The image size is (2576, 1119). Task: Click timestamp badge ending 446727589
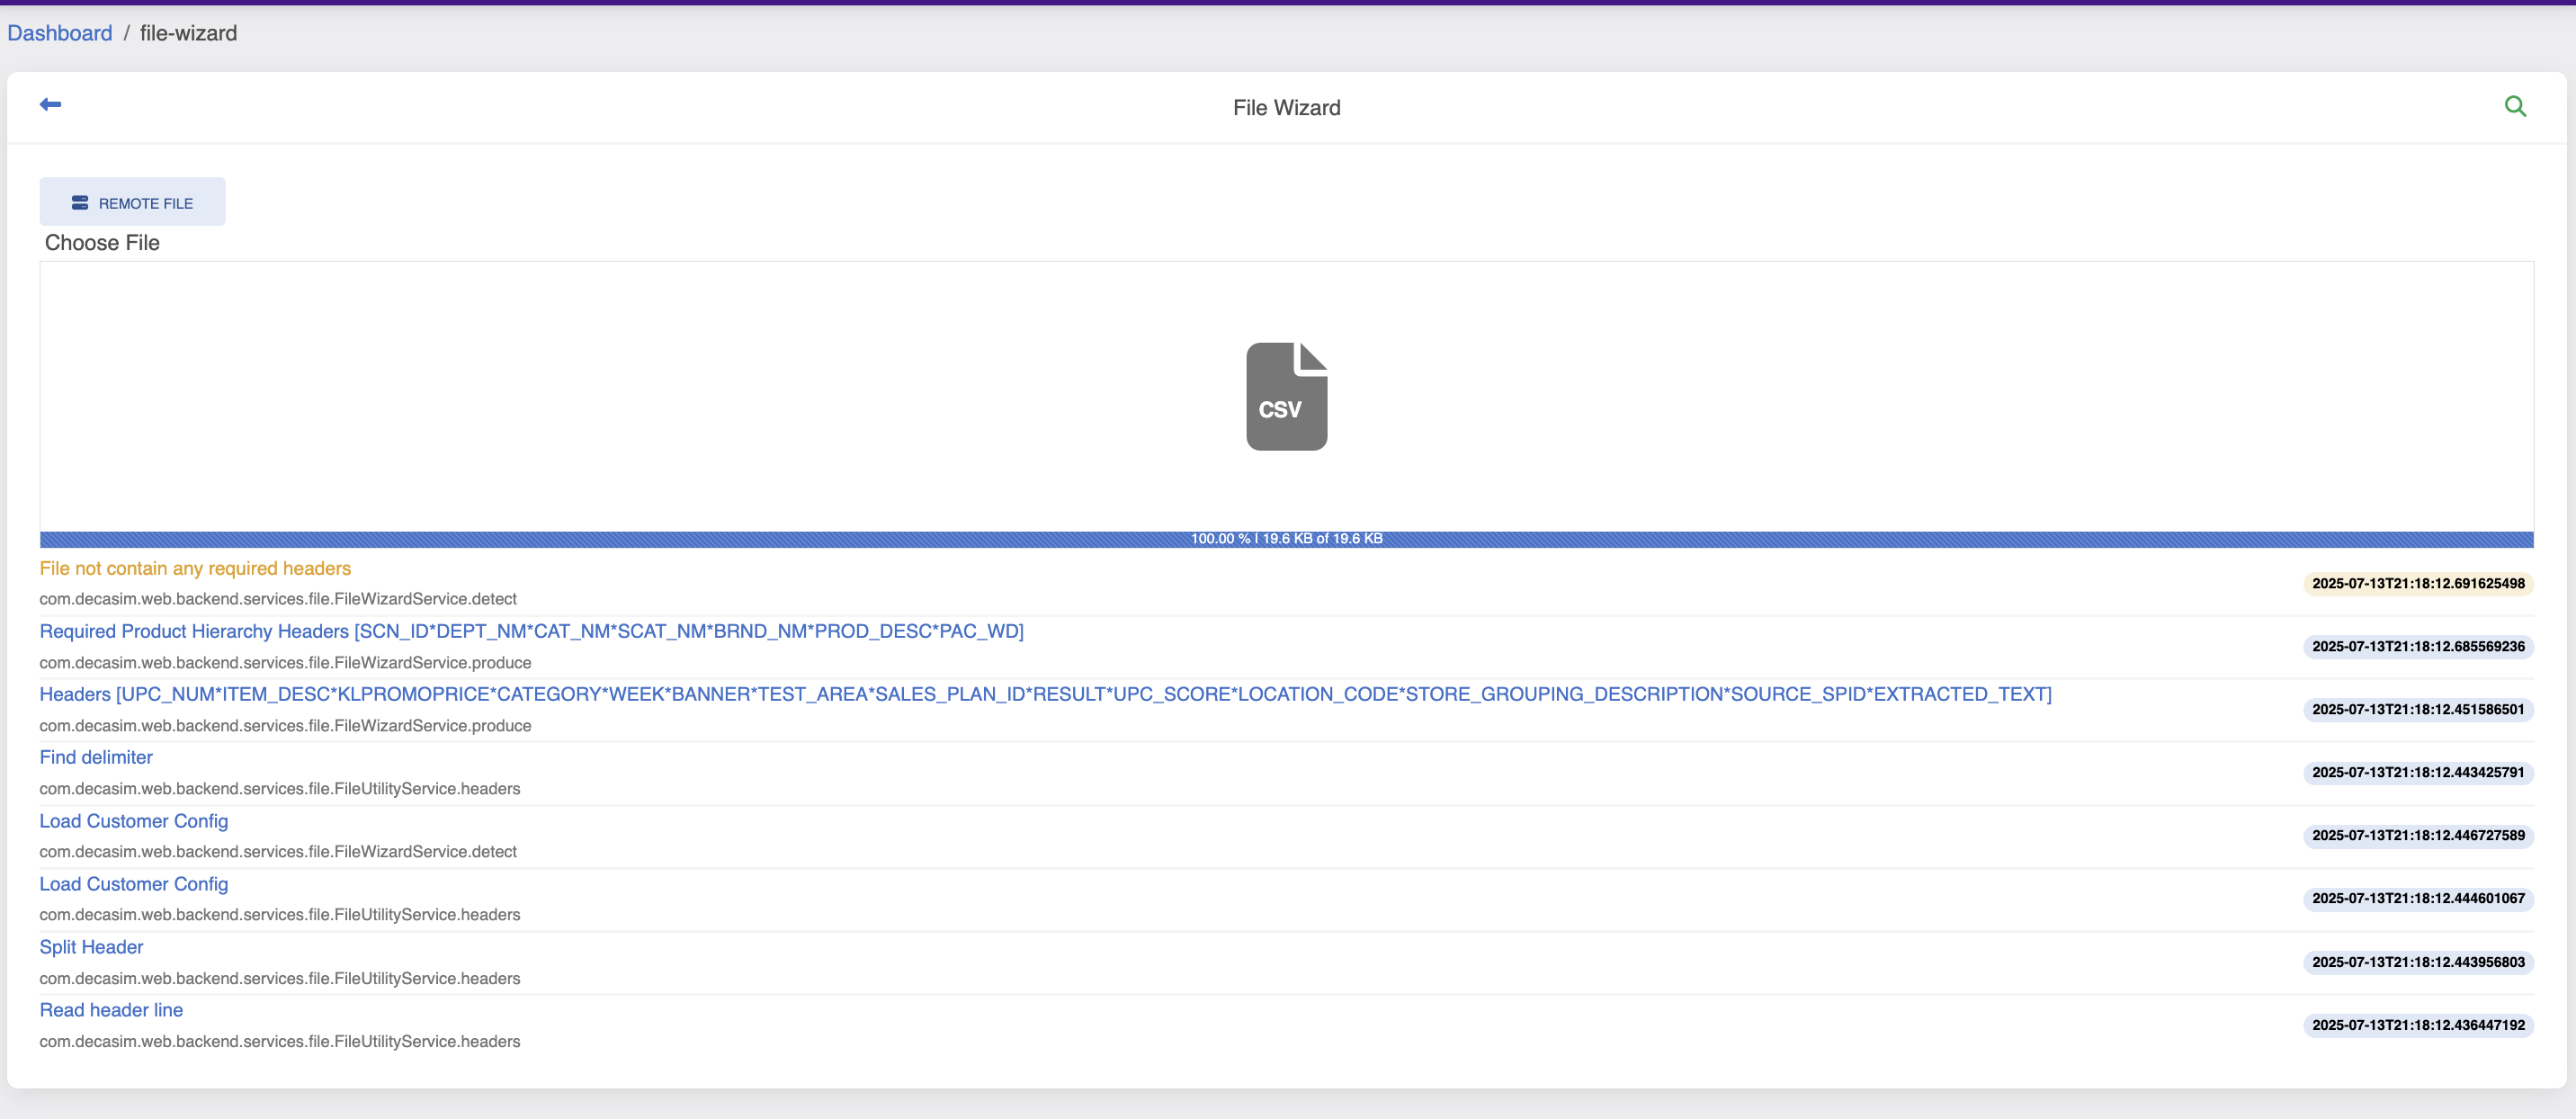pos(2418,835)
